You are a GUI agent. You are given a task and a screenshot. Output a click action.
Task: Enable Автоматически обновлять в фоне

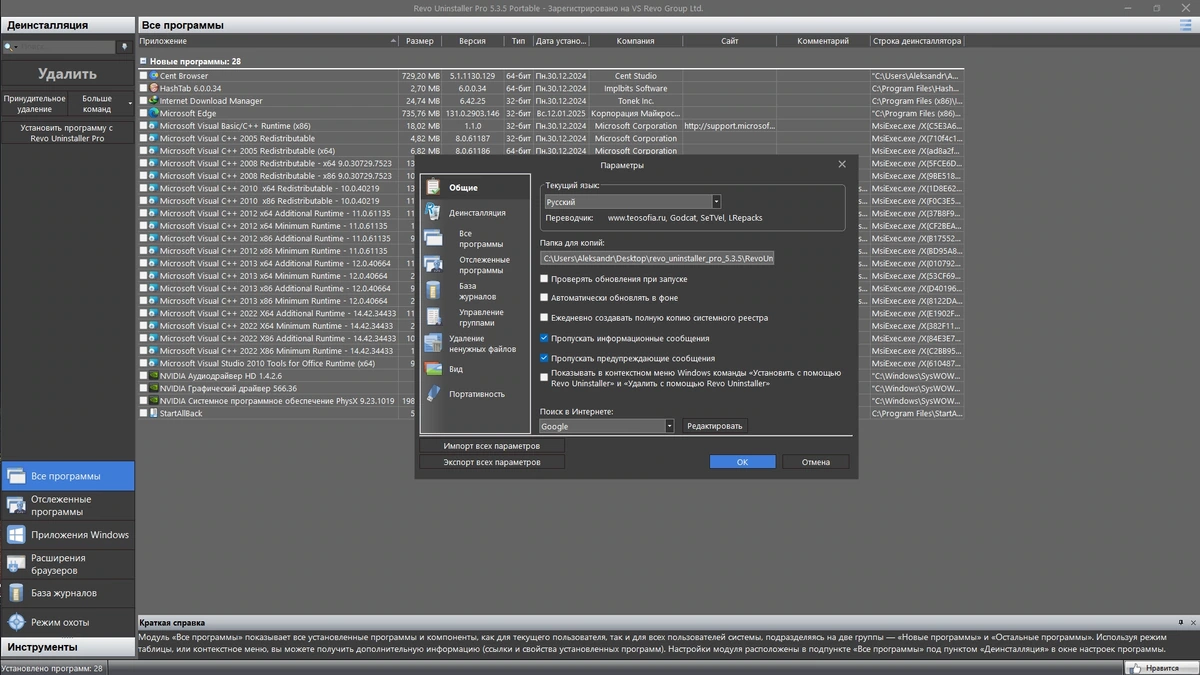click(544, 298)
